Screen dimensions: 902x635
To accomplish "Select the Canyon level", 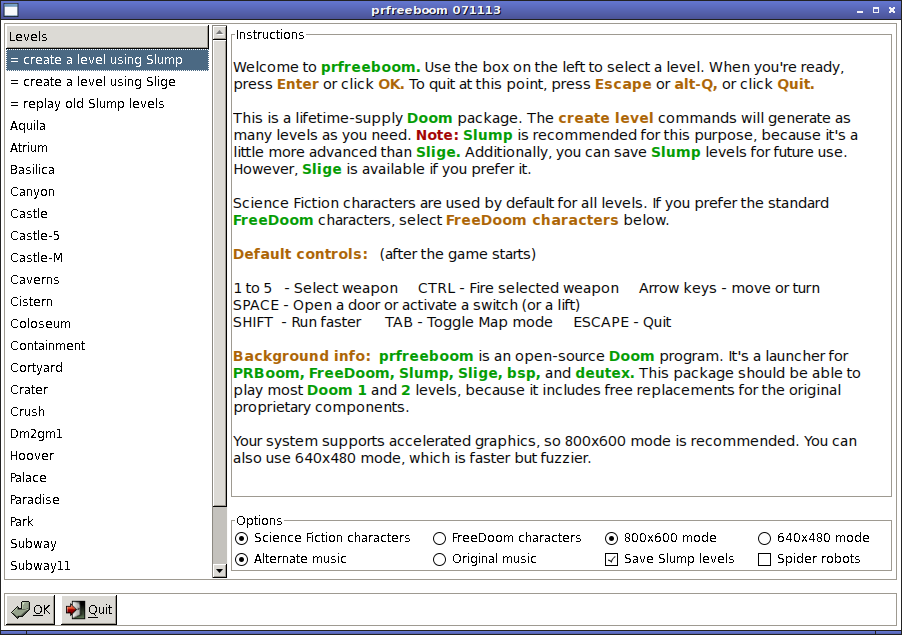I will tap(108, 192).
